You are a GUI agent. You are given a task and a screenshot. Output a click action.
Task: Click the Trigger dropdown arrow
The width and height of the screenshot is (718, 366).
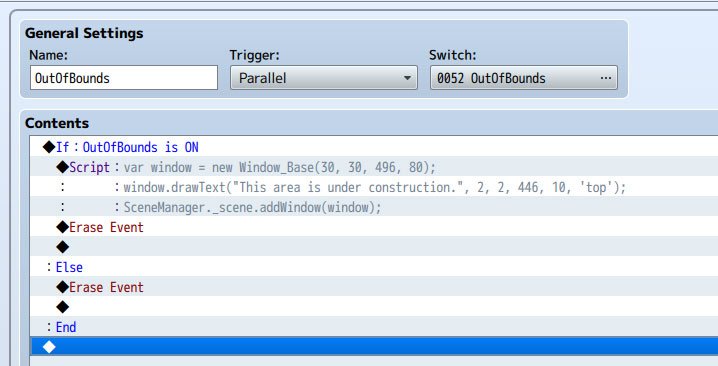pyautogui.click(x=407, y=78)
